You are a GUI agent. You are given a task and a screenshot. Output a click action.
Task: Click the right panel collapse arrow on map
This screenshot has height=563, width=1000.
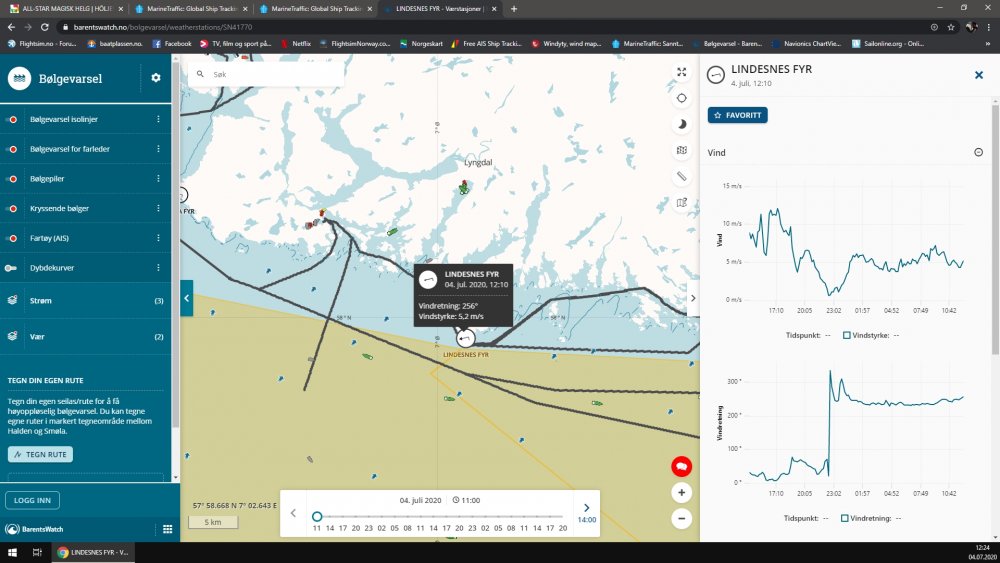point(693,298)
